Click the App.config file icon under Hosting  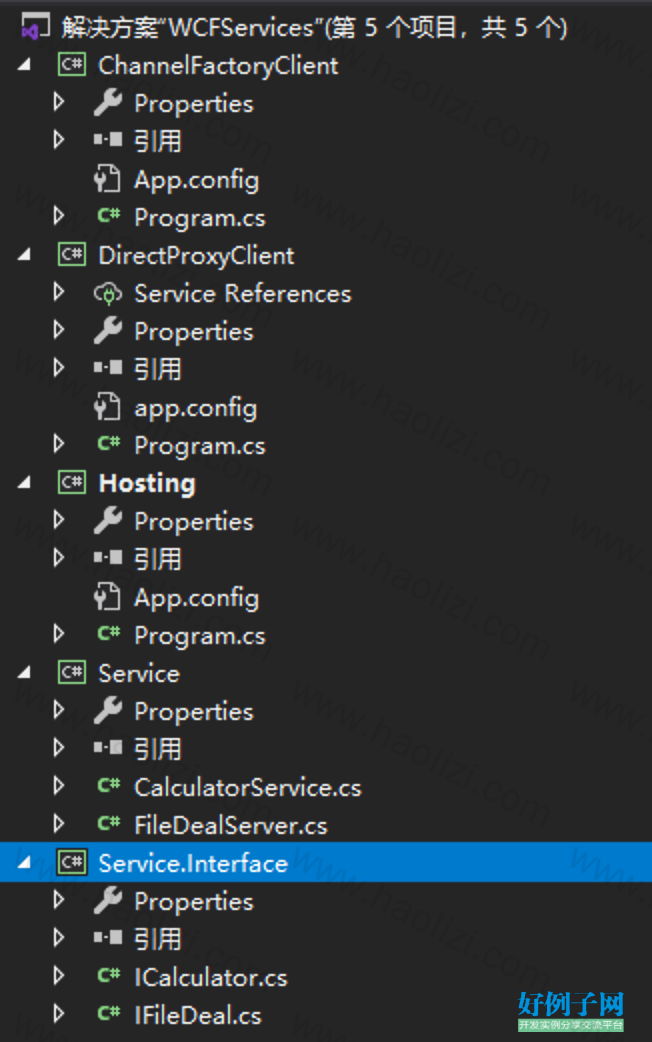107,597
